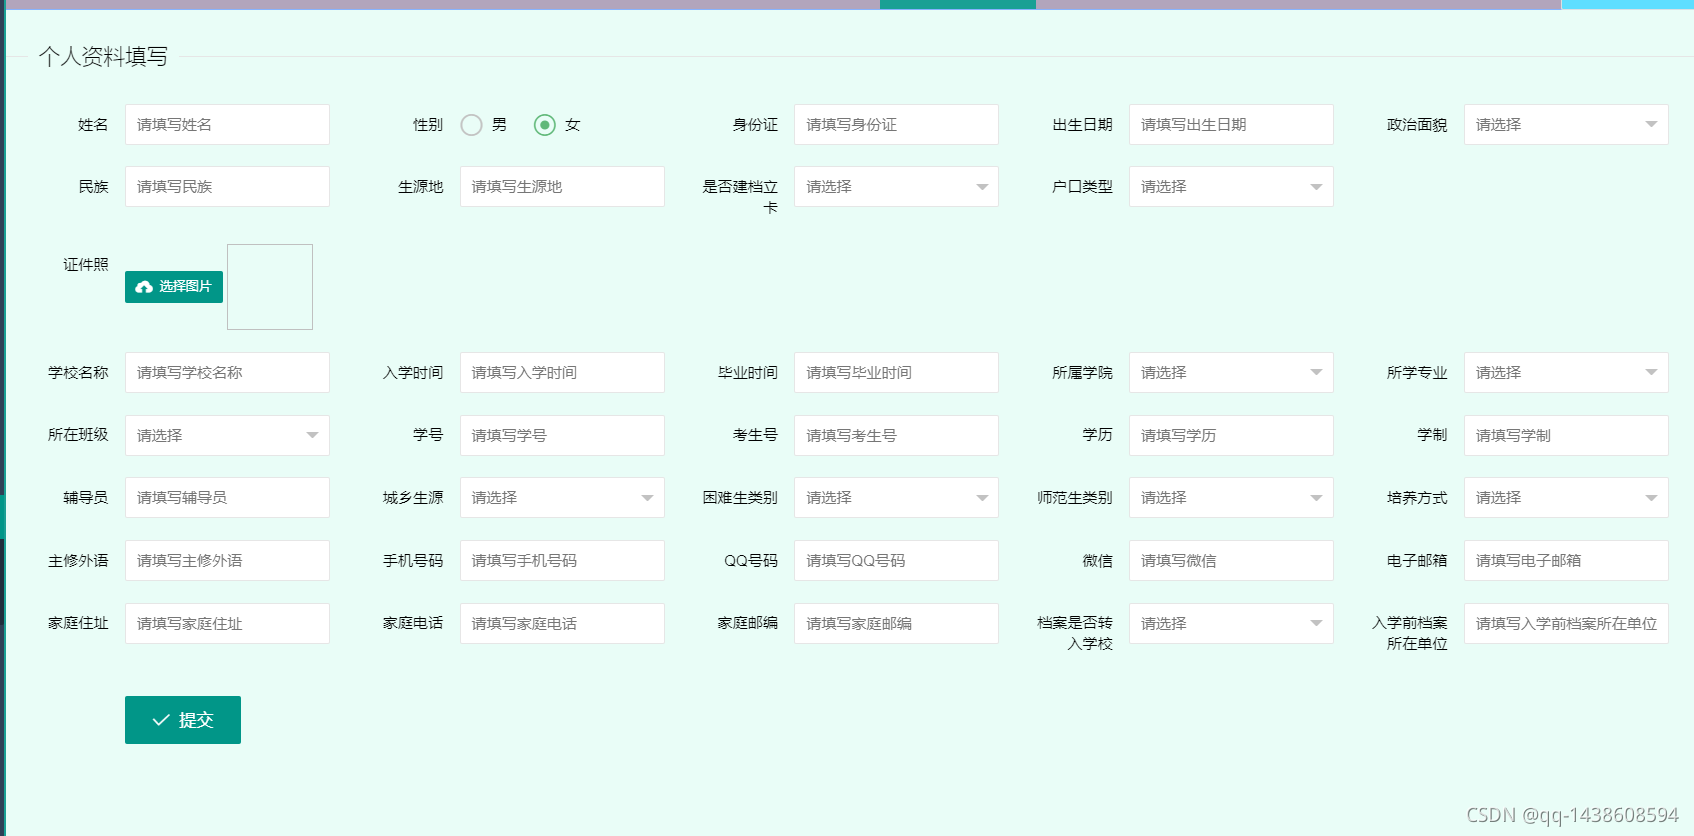Viewport: 1694px width, 836px height.
Task: Open the 师范生类别 dropdown
Action: pos(1231,498)
